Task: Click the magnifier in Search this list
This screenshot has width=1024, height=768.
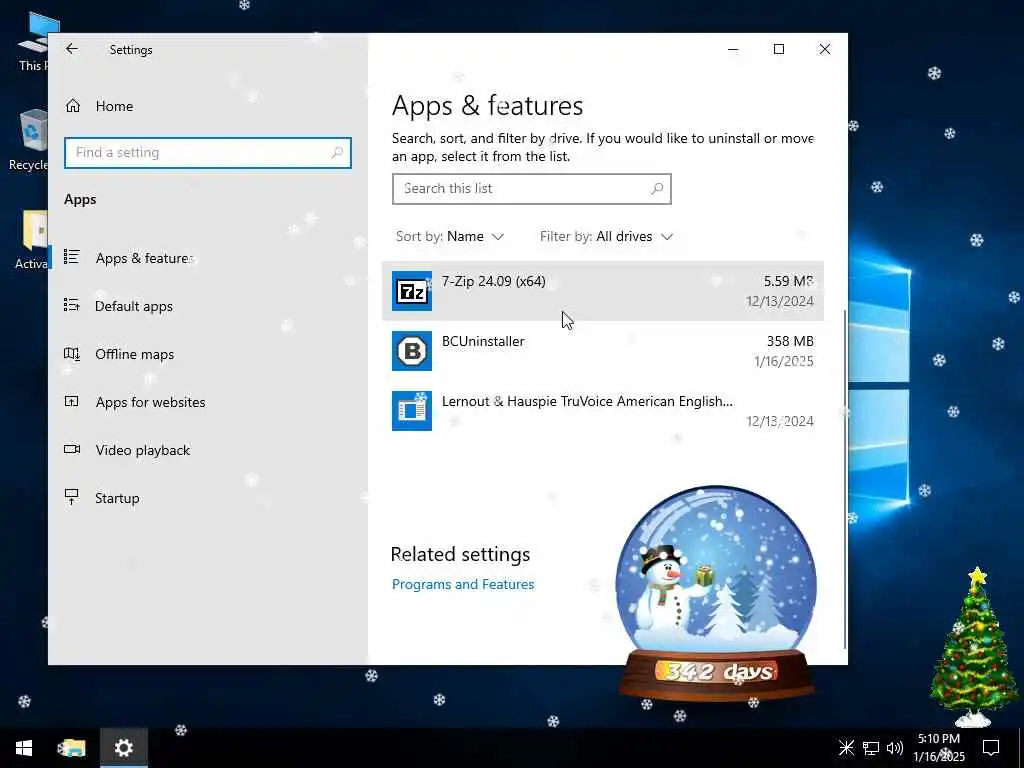Action: pos(657,189)
